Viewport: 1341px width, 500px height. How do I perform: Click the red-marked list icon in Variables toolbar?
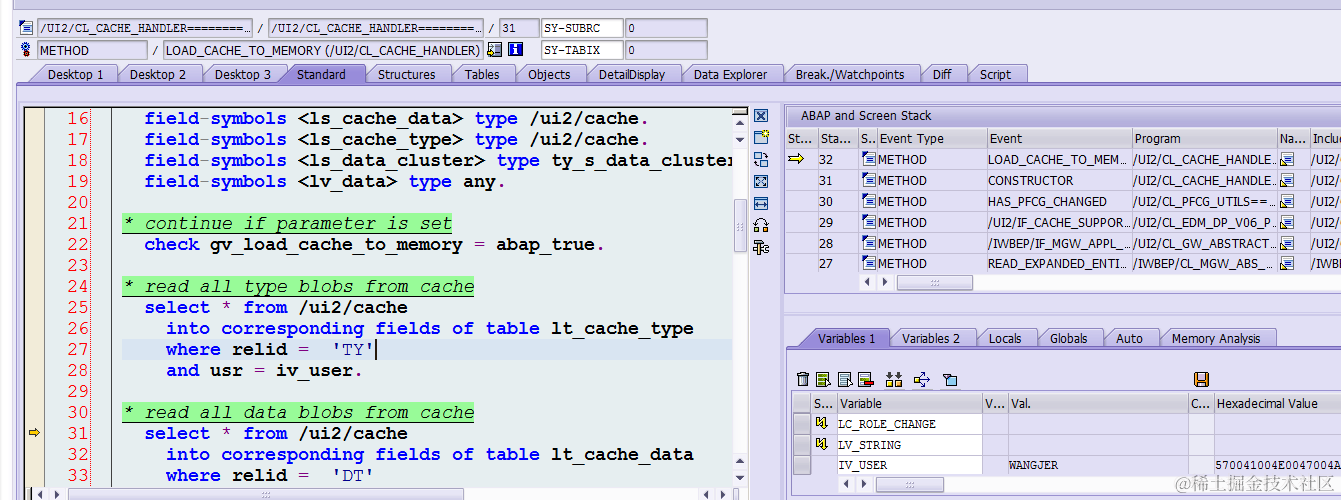pos(865,379)
